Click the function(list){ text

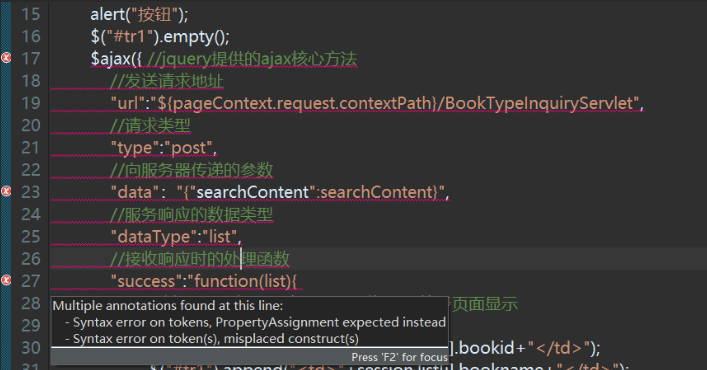(246, 281)
